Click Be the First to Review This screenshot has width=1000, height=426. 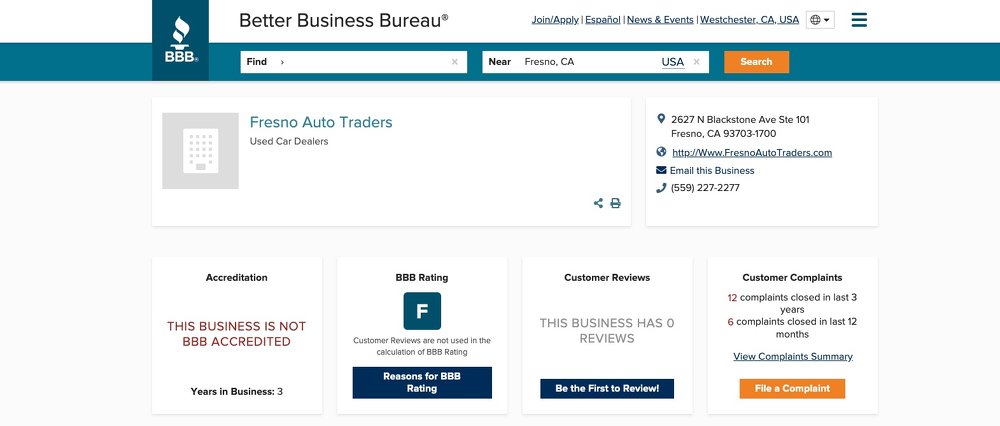click(607, 388)
